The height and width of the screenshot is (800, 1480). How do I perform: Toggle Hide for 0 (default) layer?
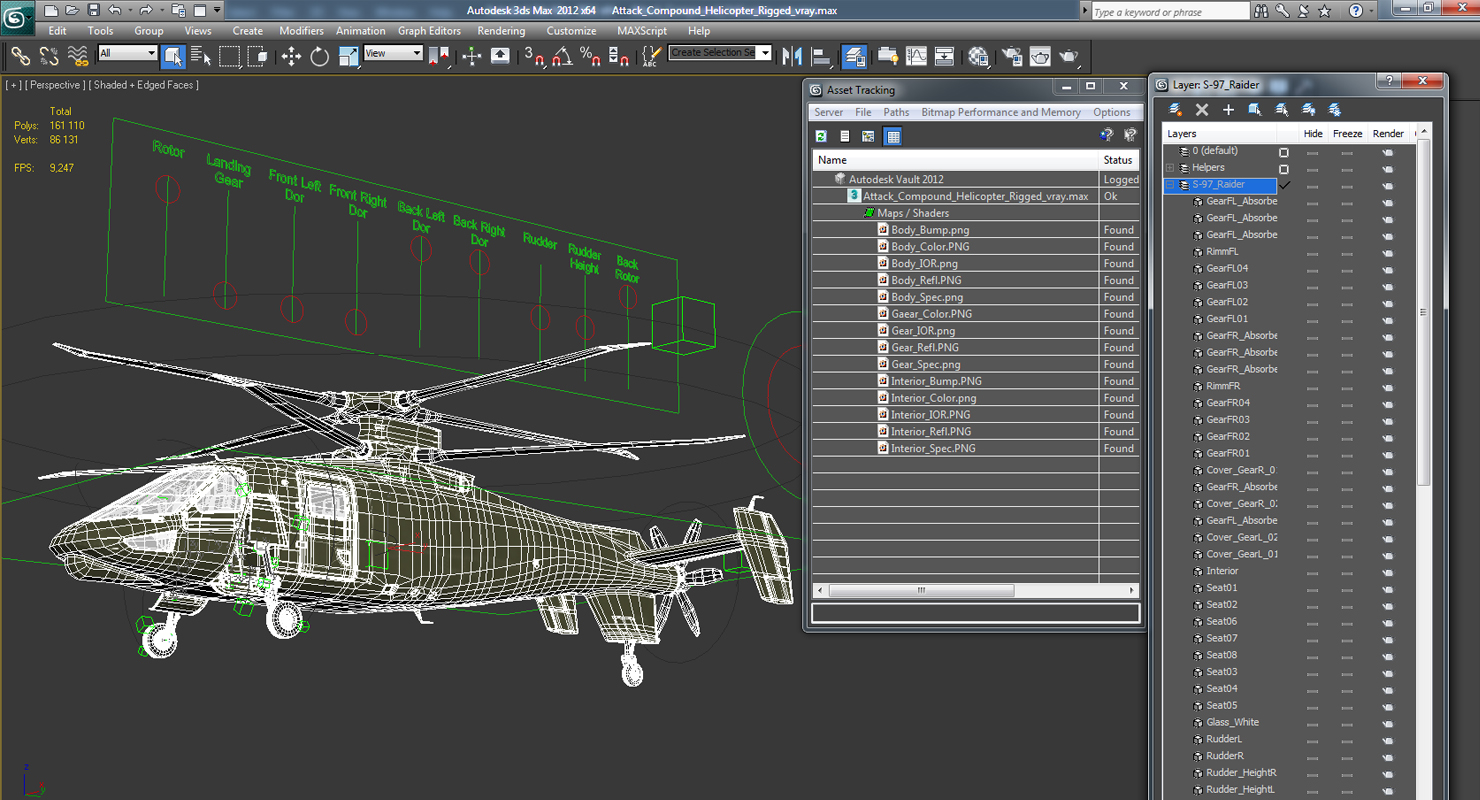pyautogui.click(x=1312, y=152)
